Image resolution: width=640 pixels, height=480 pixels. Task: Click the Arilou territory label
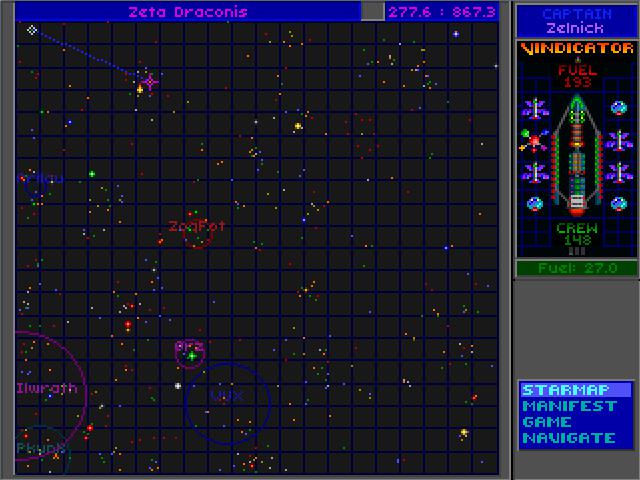pos(40,179)
